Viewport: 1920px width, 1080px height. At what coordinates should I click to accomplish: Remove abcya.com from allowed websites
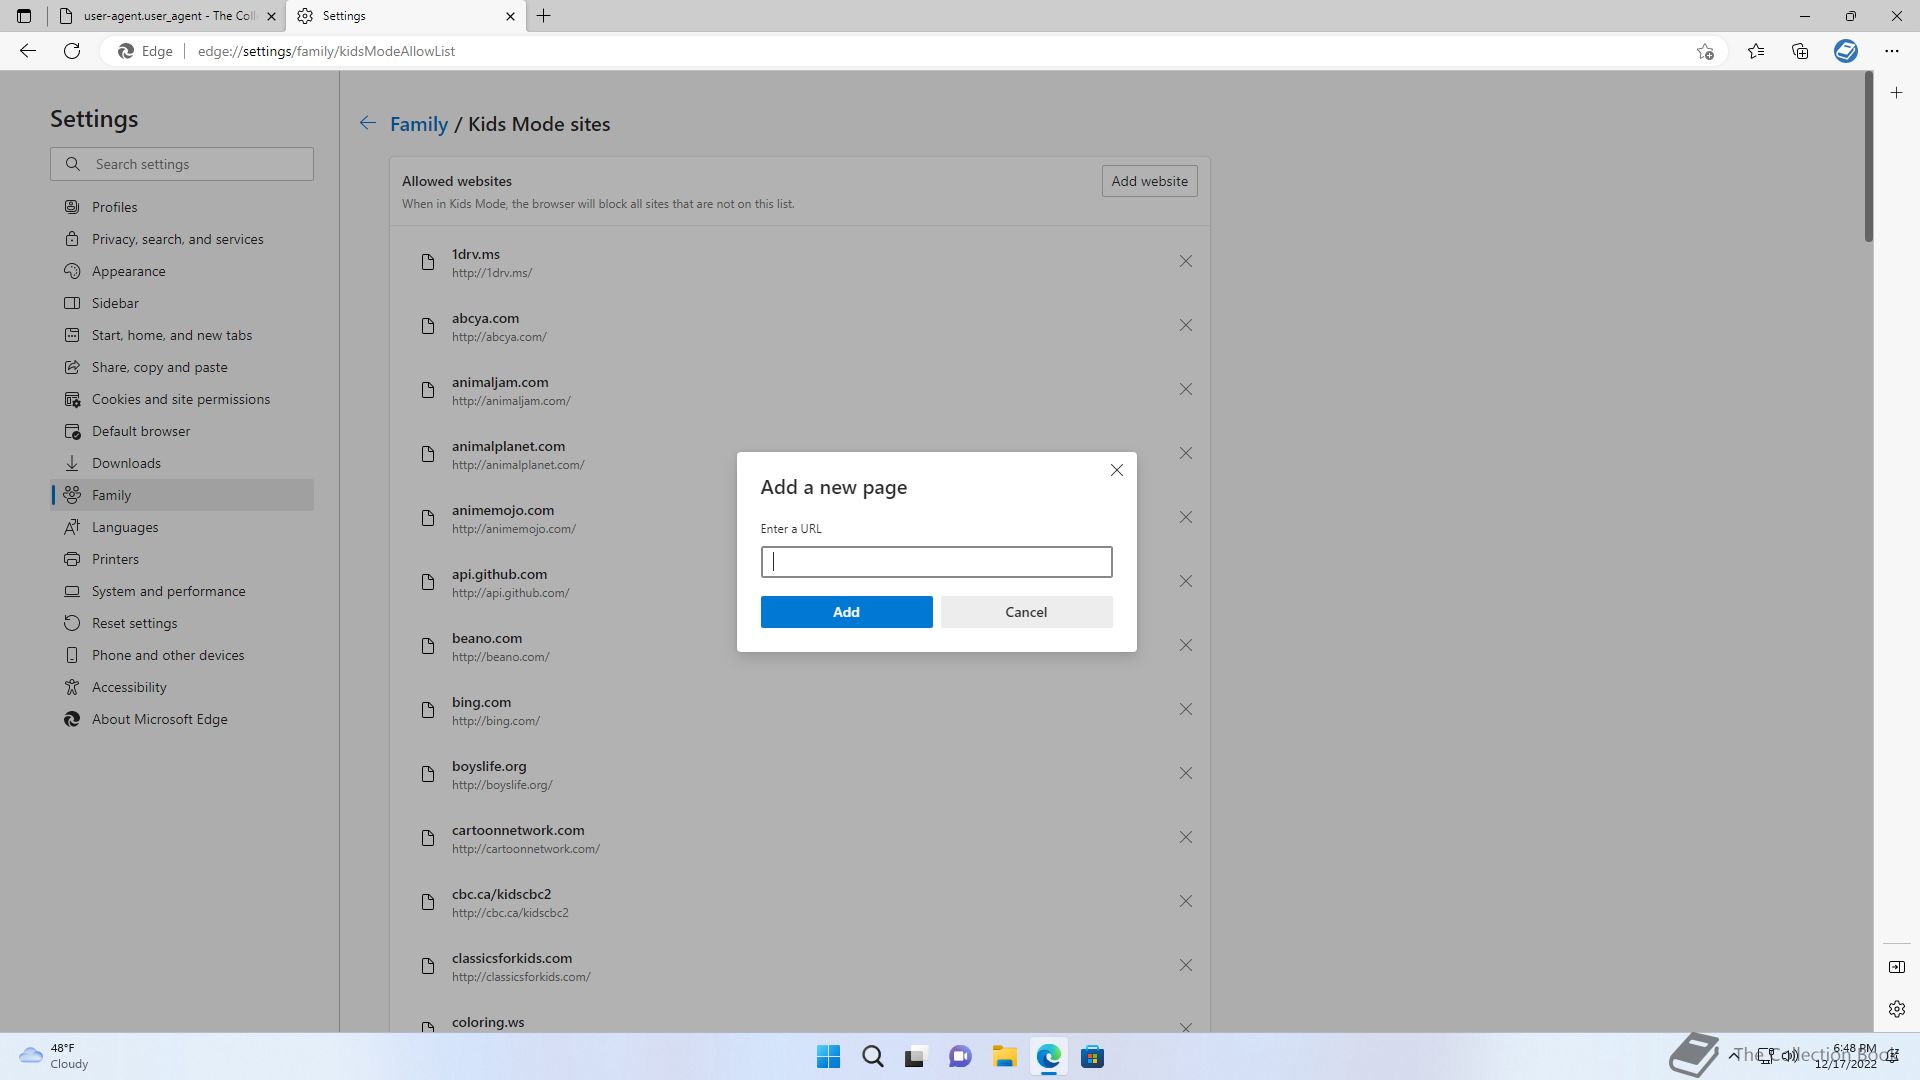1185,325
